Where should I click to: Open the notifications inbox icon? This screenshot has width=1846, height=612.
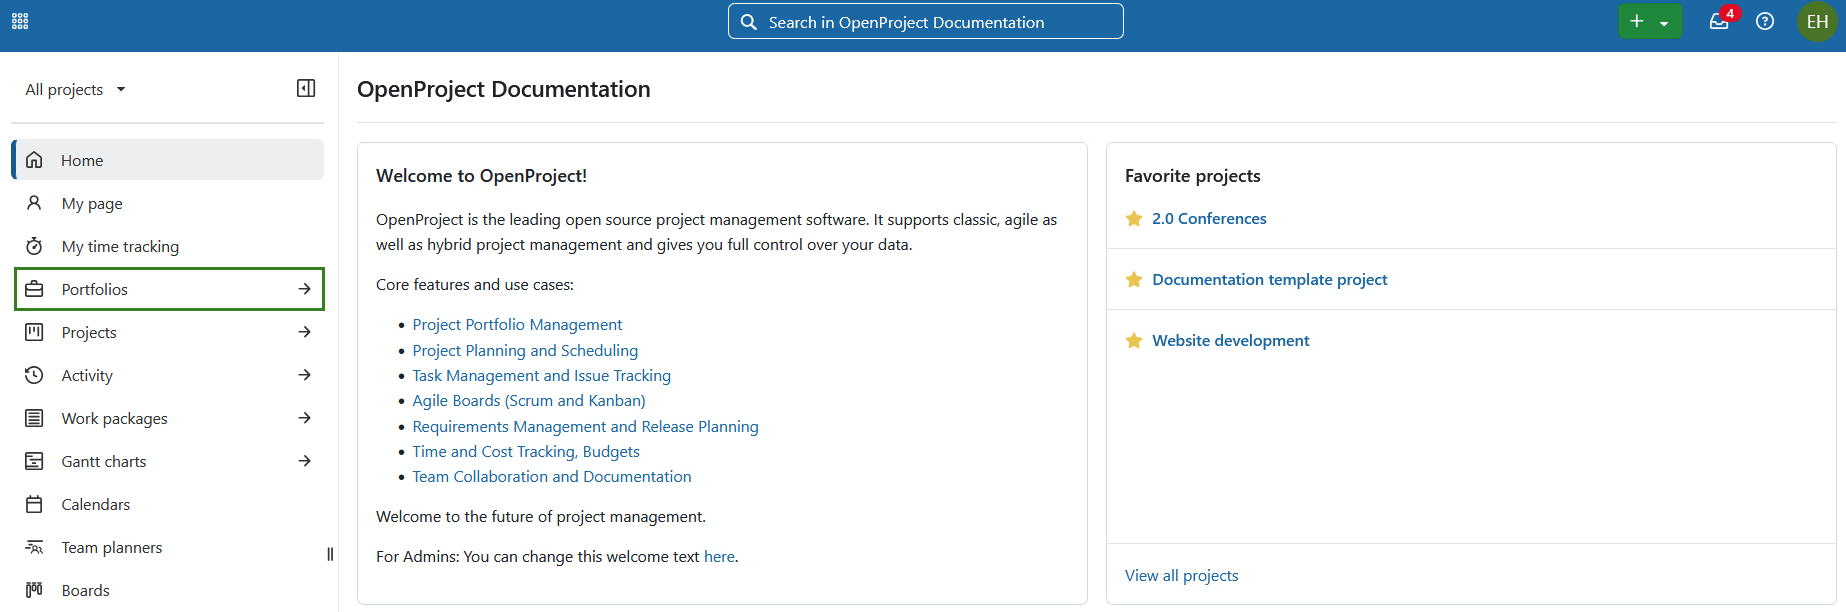pyautogui.click(x=1719, y=21)
